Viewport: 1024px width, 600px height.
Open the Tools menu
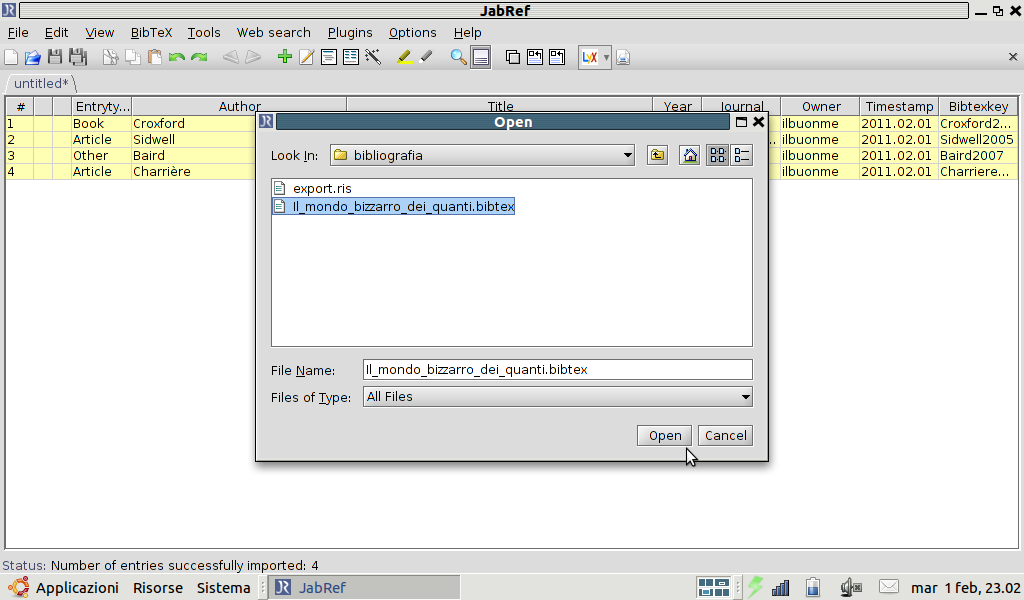(x=204, y=33)
